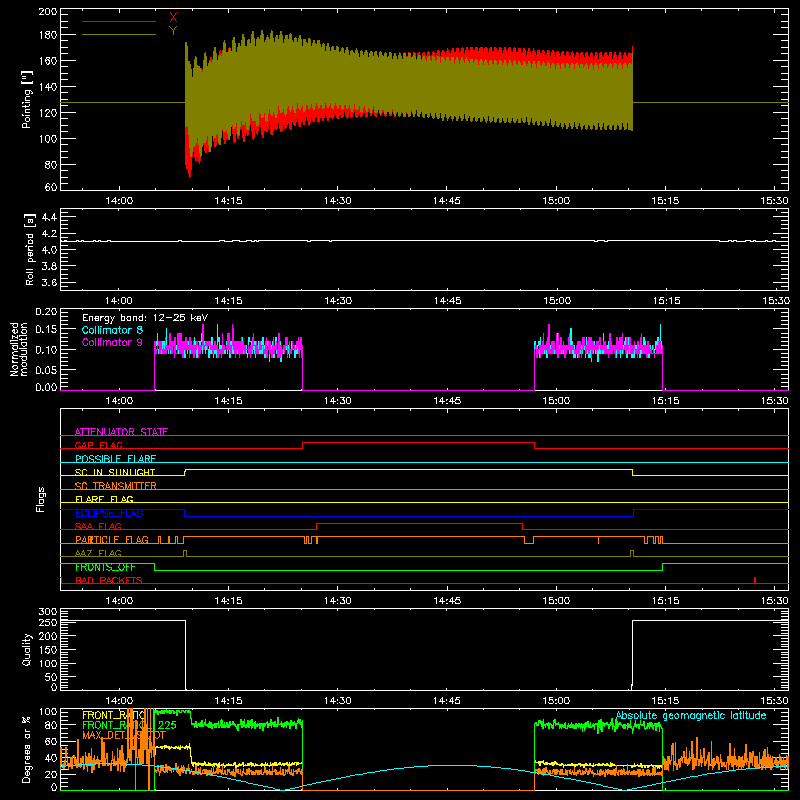Click the 'Degrees or %' axis title
The width and height of the screenshot is (800, 800).
point(27,749)
